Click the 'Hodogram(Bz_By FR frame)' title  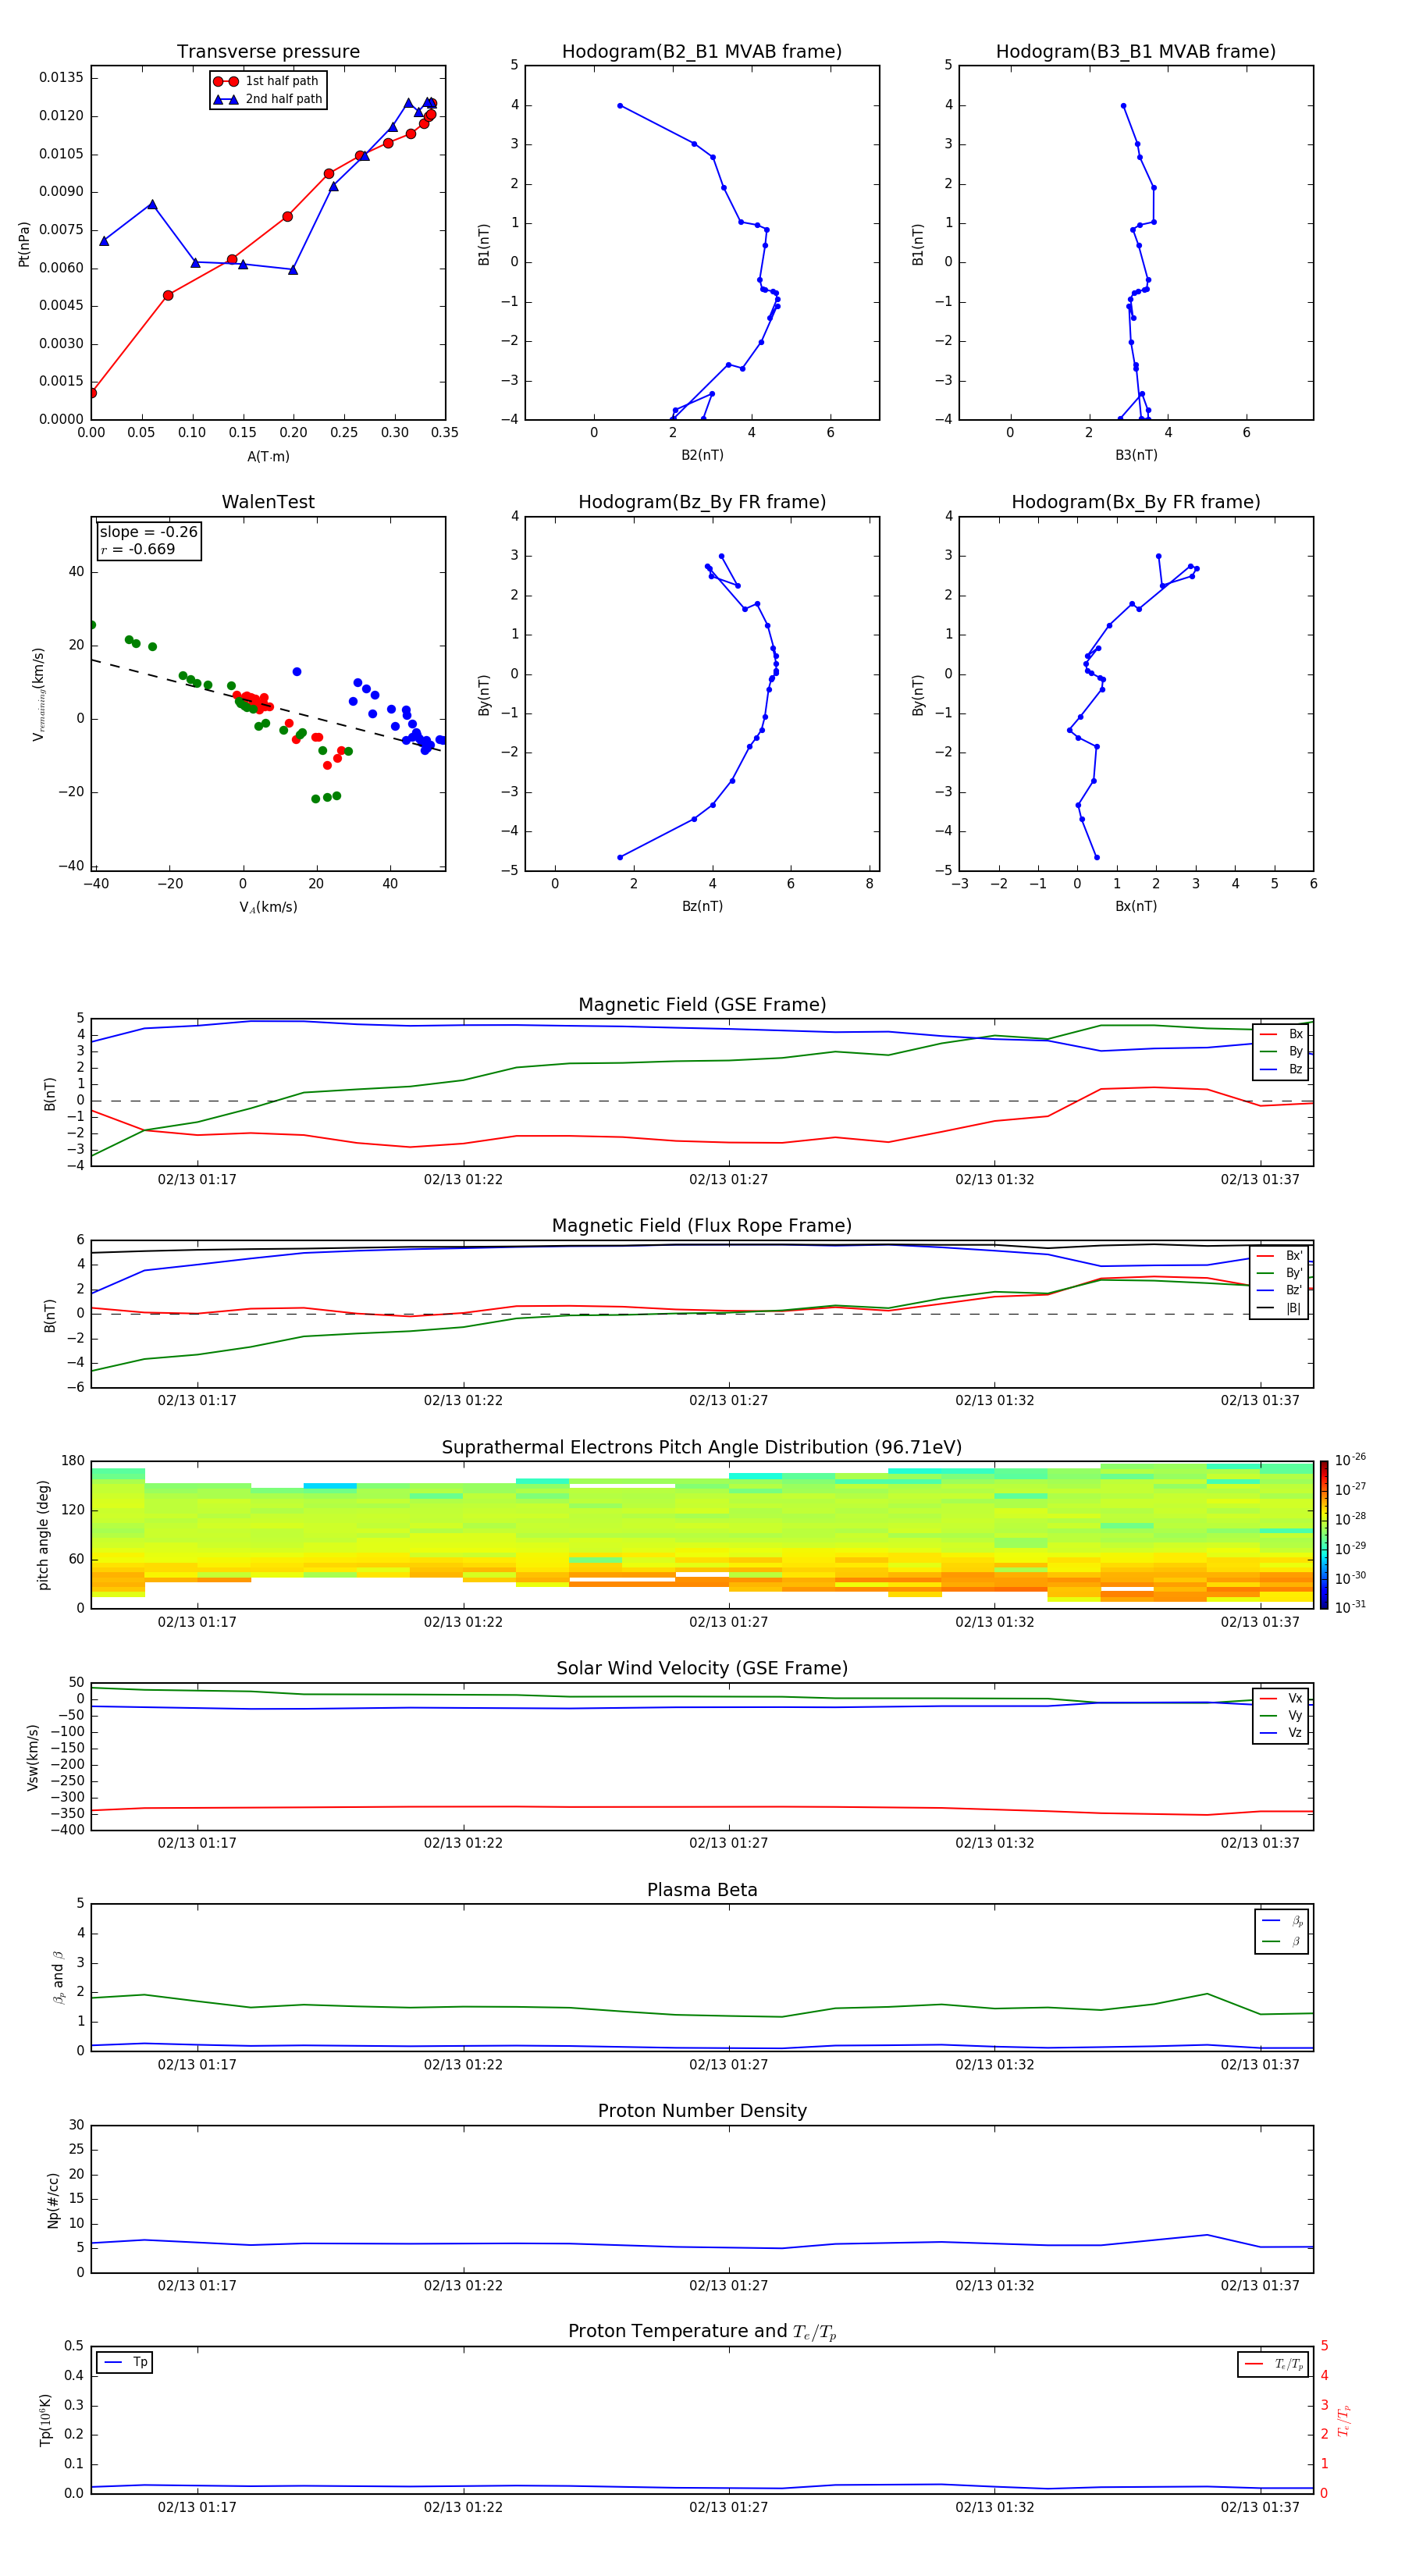tap(701, 502)
